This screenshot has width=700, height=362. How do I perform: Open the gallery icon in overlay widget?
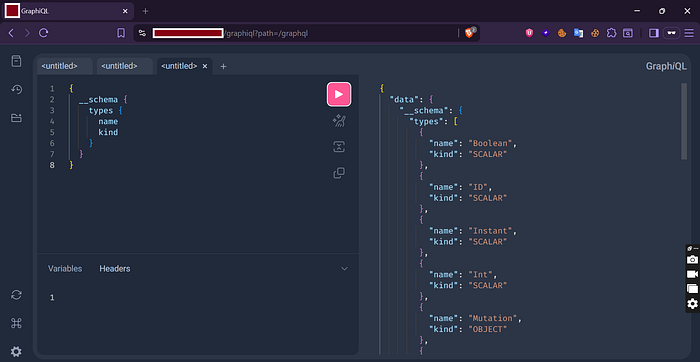(692, 289)
